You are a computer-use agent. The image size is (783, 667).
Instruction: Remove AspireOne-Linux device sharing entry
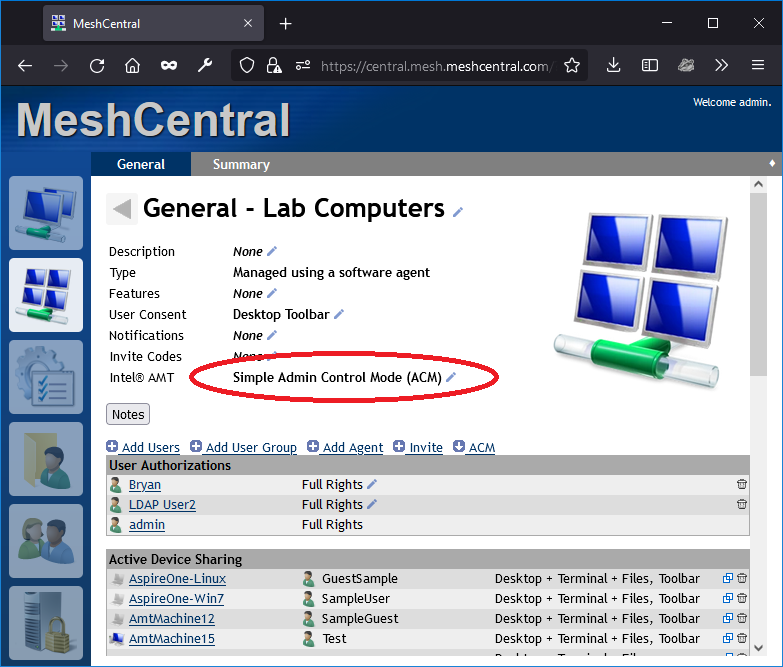[x=741, y=579]
